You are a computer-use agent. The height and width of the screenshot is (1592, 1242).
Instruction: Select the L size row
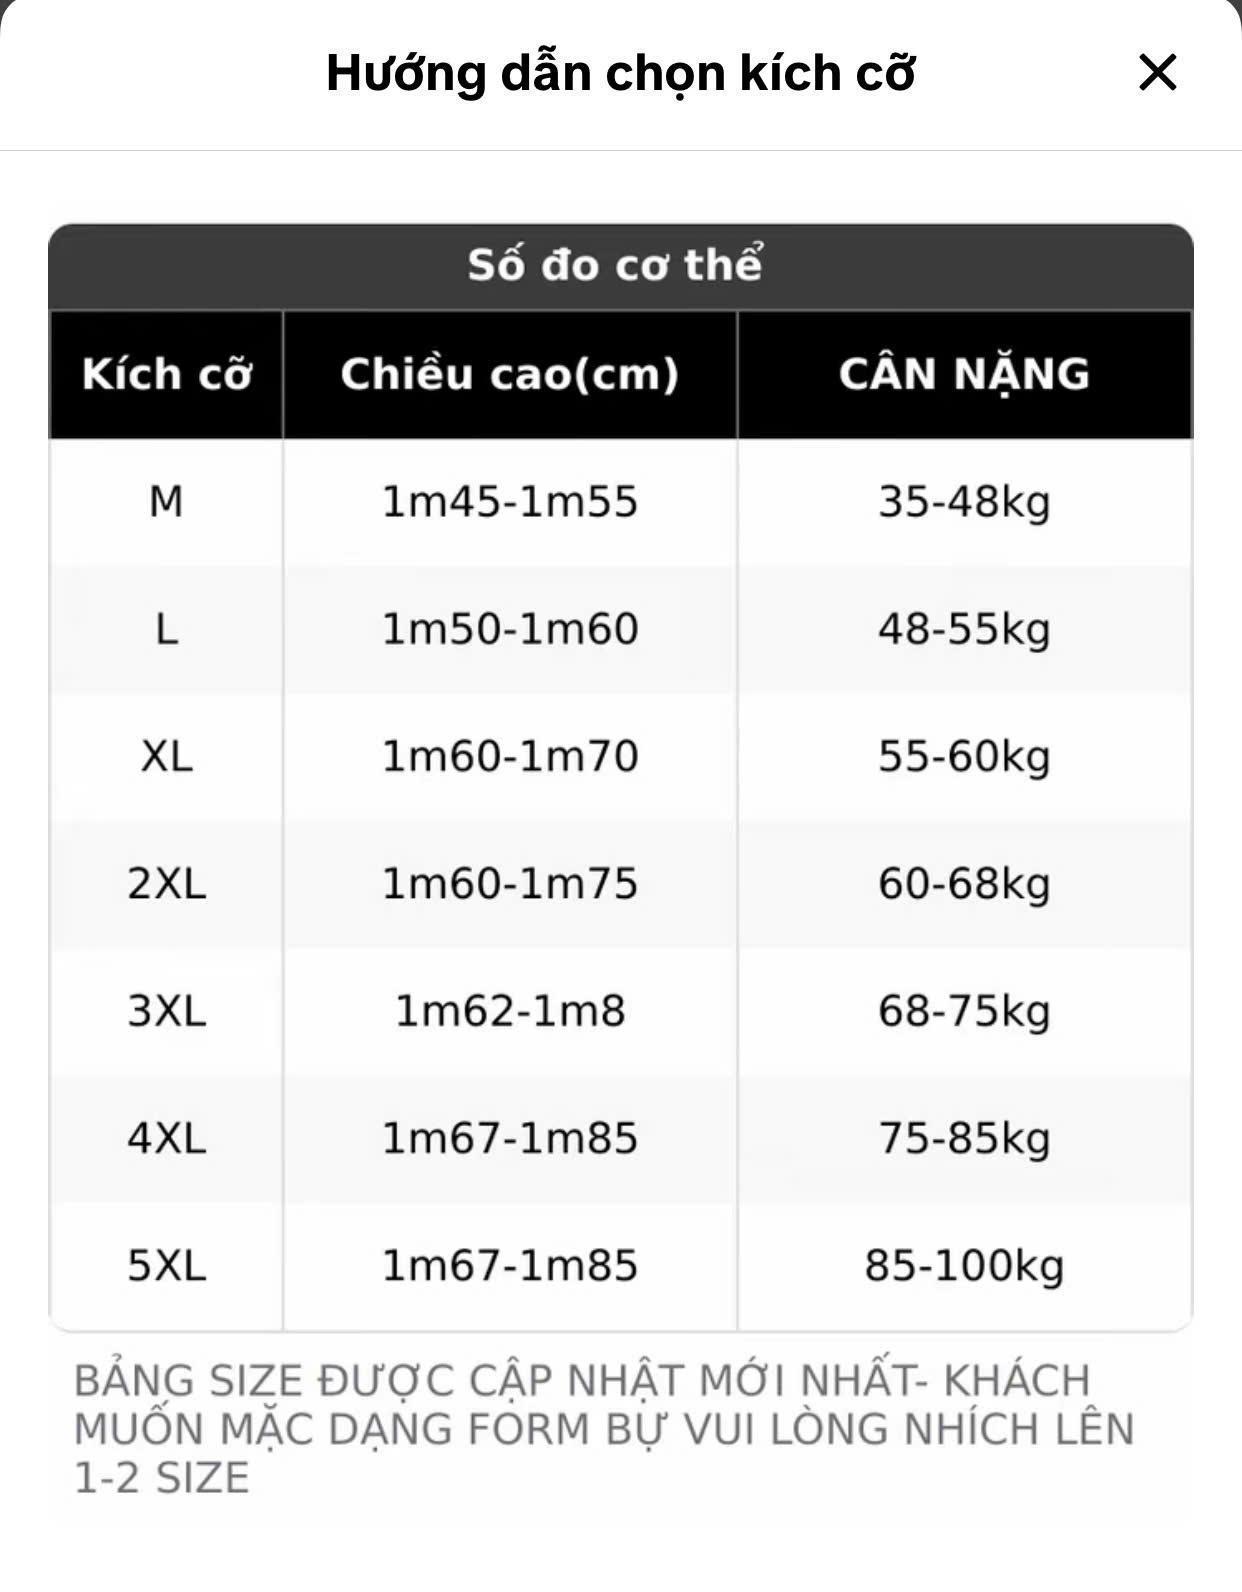(621, 629)
